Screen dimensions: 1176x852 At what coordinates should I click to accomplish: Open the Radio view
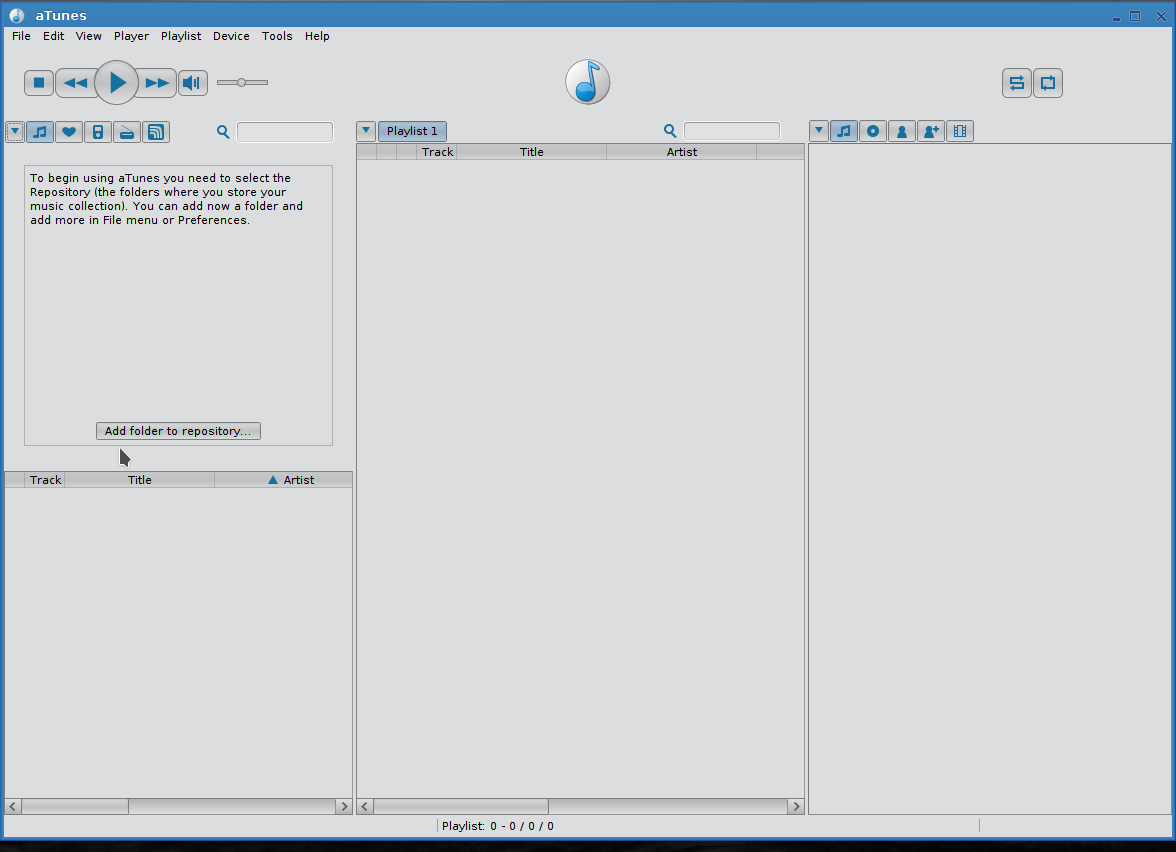pos(127,132)
